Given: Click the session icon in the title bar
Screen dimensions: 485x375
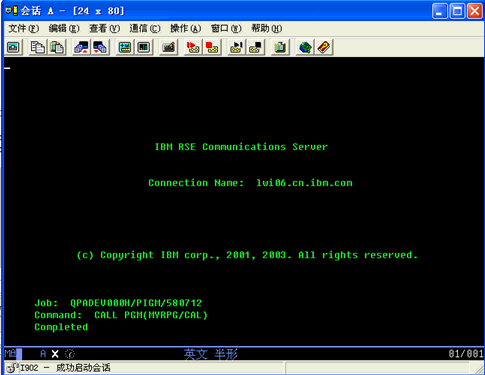Looking at the screenshot, I should click(11, 11).
